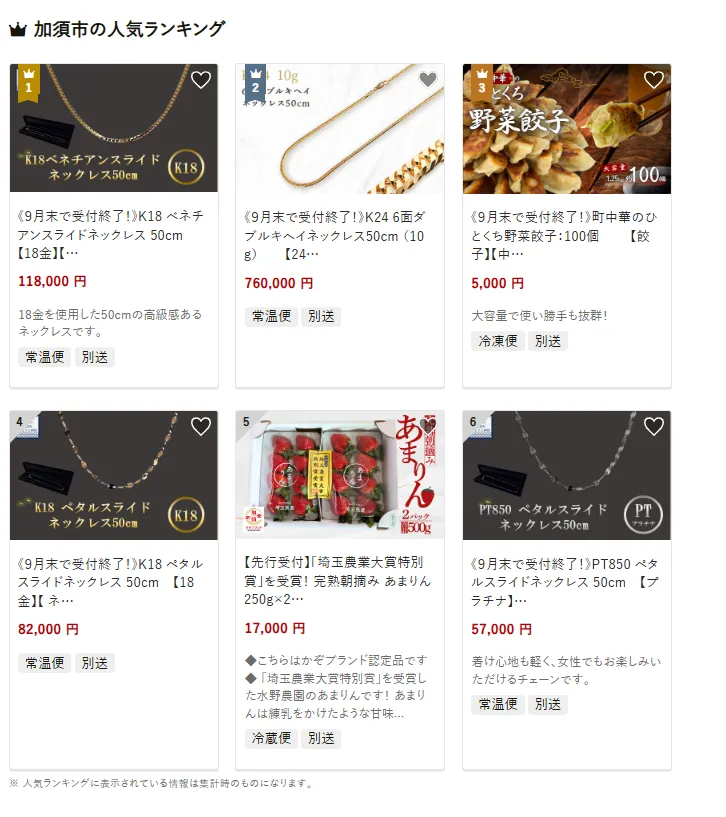Click the rank 1 crown badge
The width and height of the screenshot is (726, 817).
(29, 82)
